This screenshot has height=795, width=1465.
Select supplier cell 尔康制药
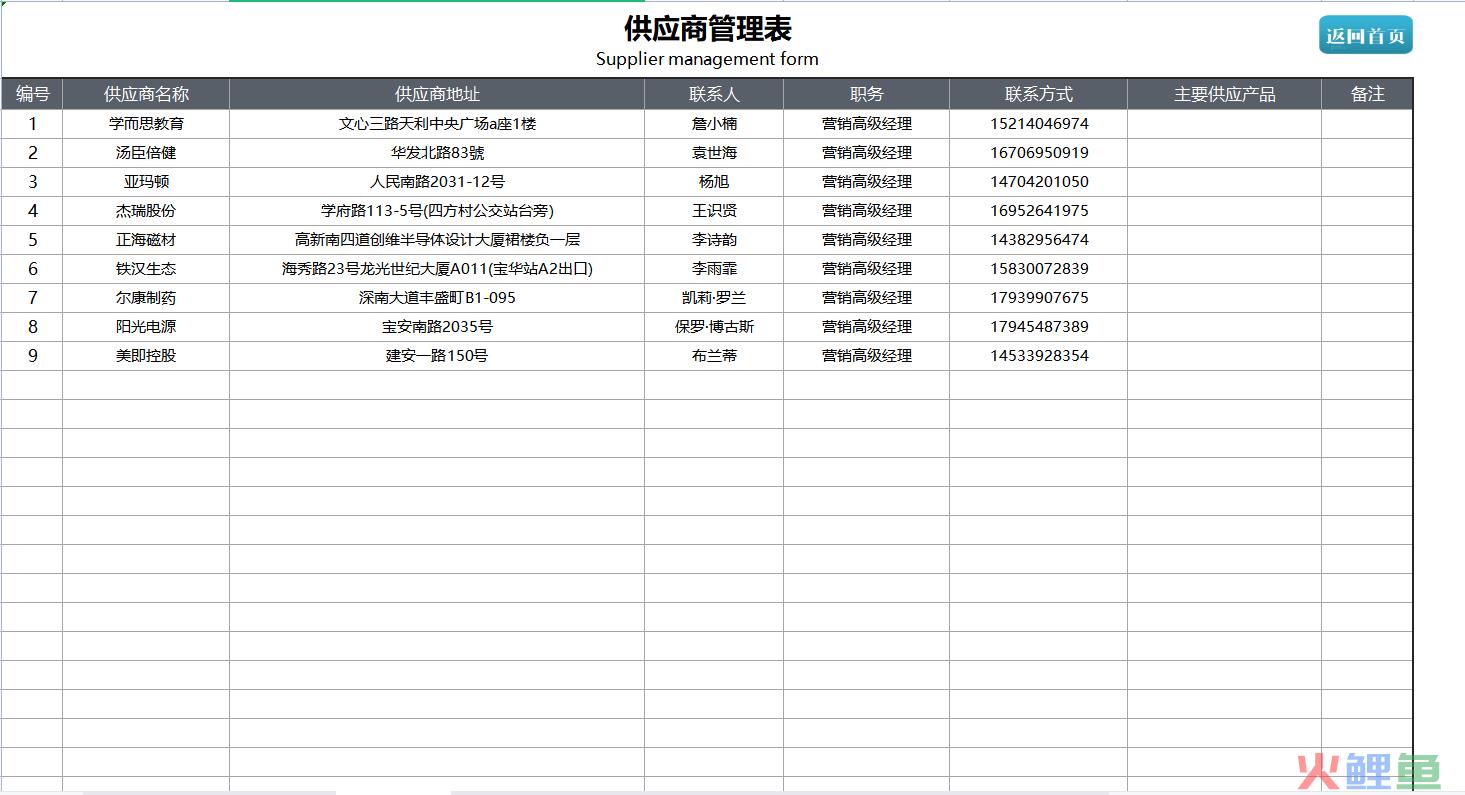tap(146, 298)
